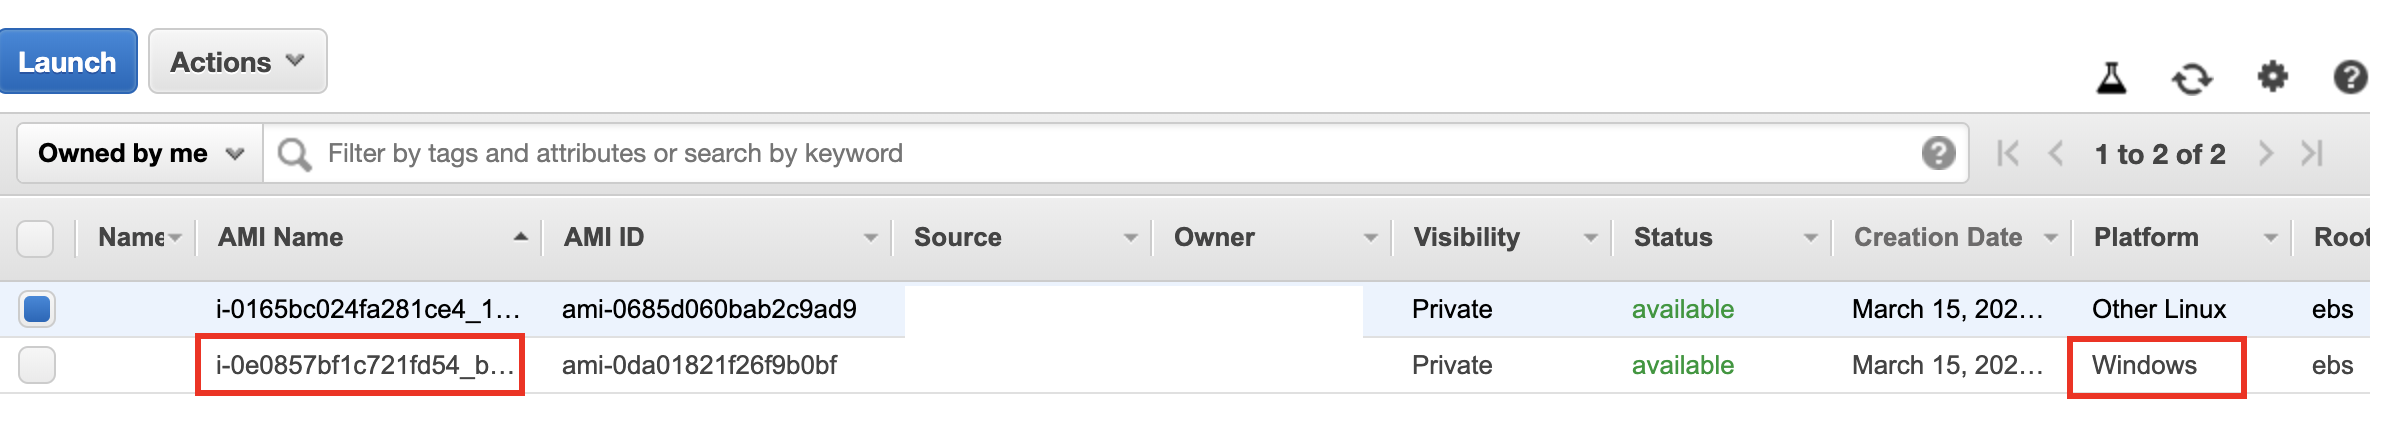Expand the Owned by me filter
The height and width of the screenshot is (446, 2384).
tap(140, 153)
